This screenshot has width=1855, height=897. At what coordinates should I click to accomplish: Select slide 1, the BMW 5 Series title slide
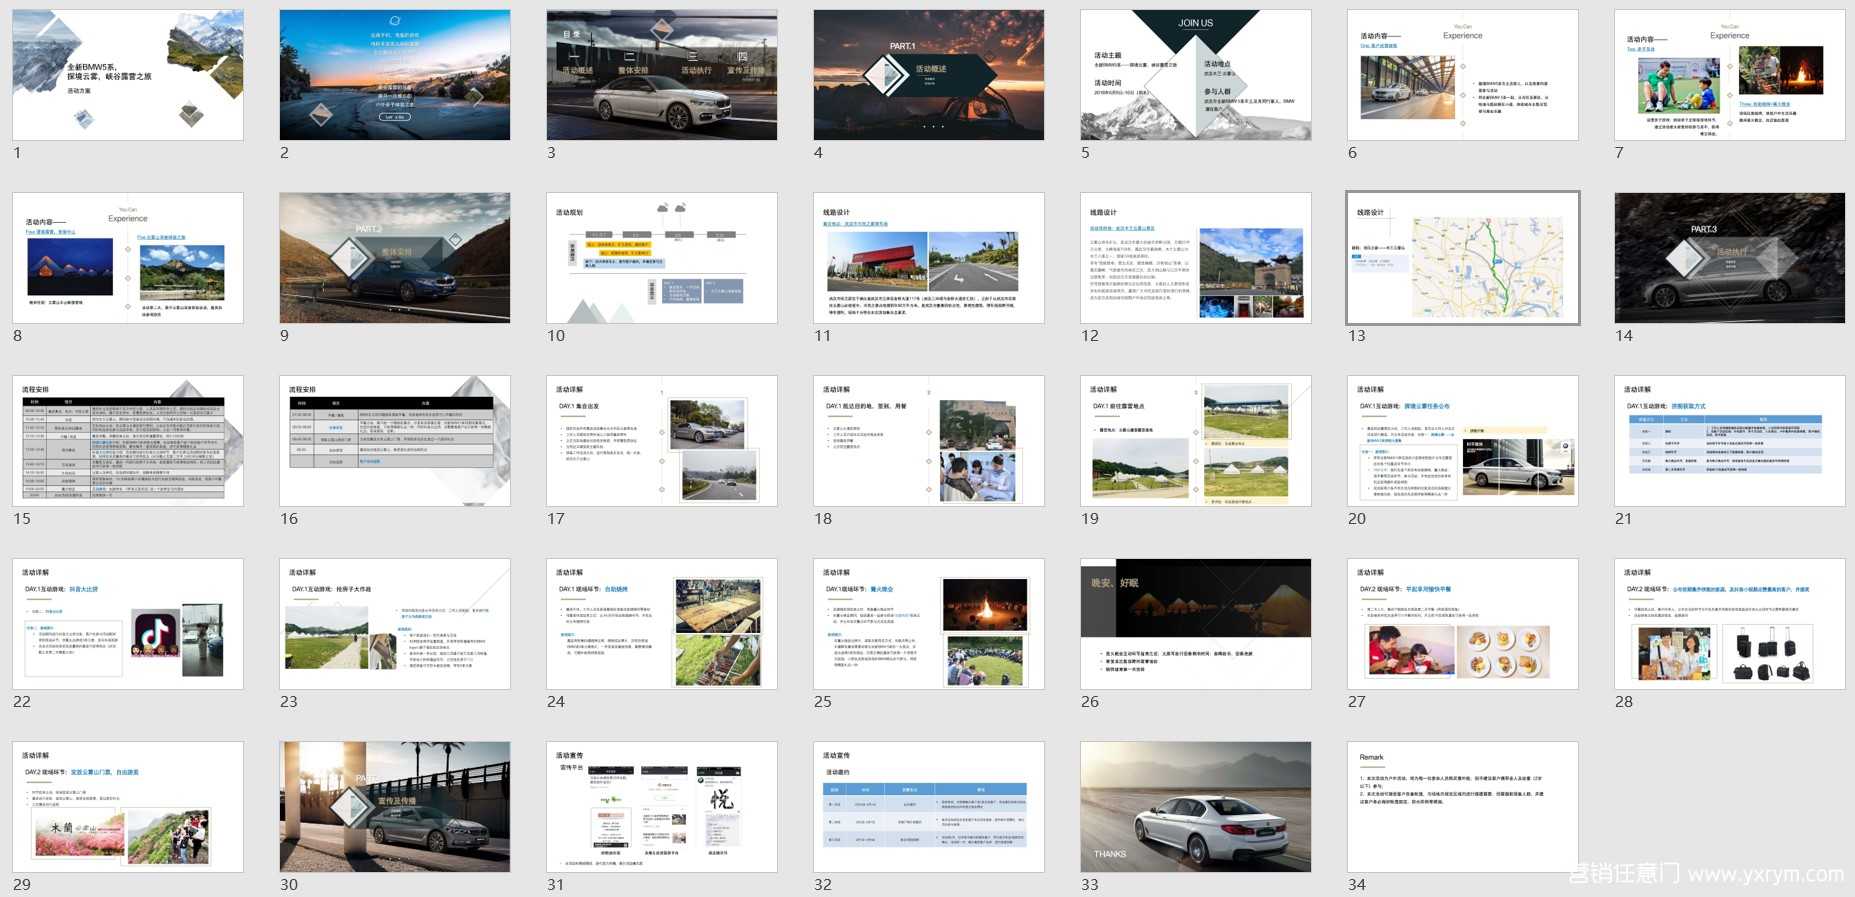point(128,75)
